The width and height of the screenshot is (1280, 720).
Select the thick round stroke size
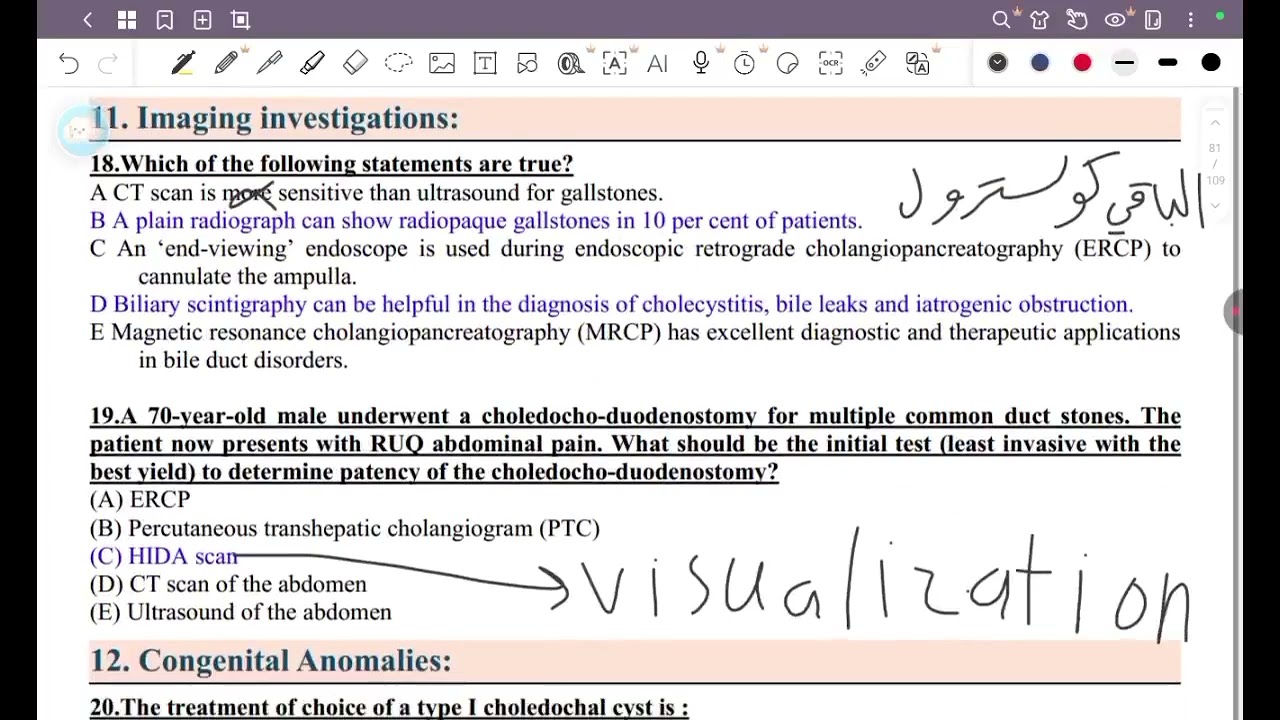1211,63
